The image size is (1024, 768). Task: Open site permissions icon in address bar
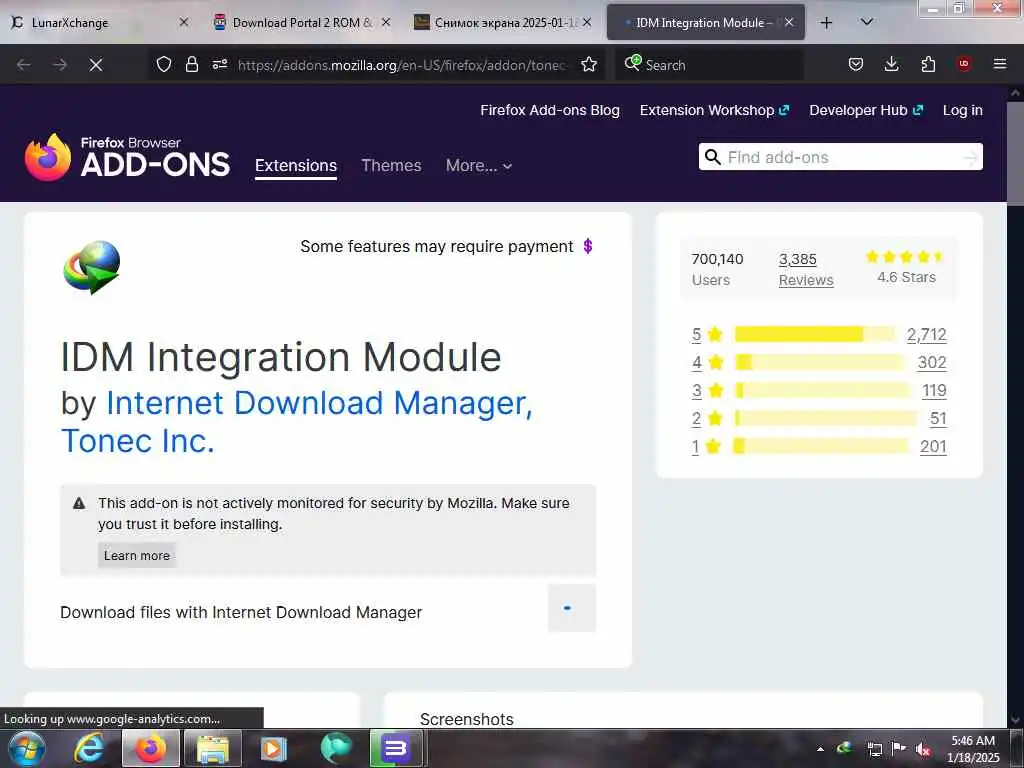tap(220, 64)
